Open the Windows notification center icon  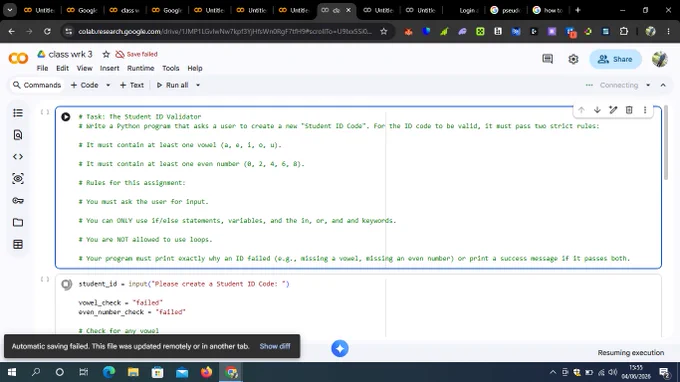point(664,372)
